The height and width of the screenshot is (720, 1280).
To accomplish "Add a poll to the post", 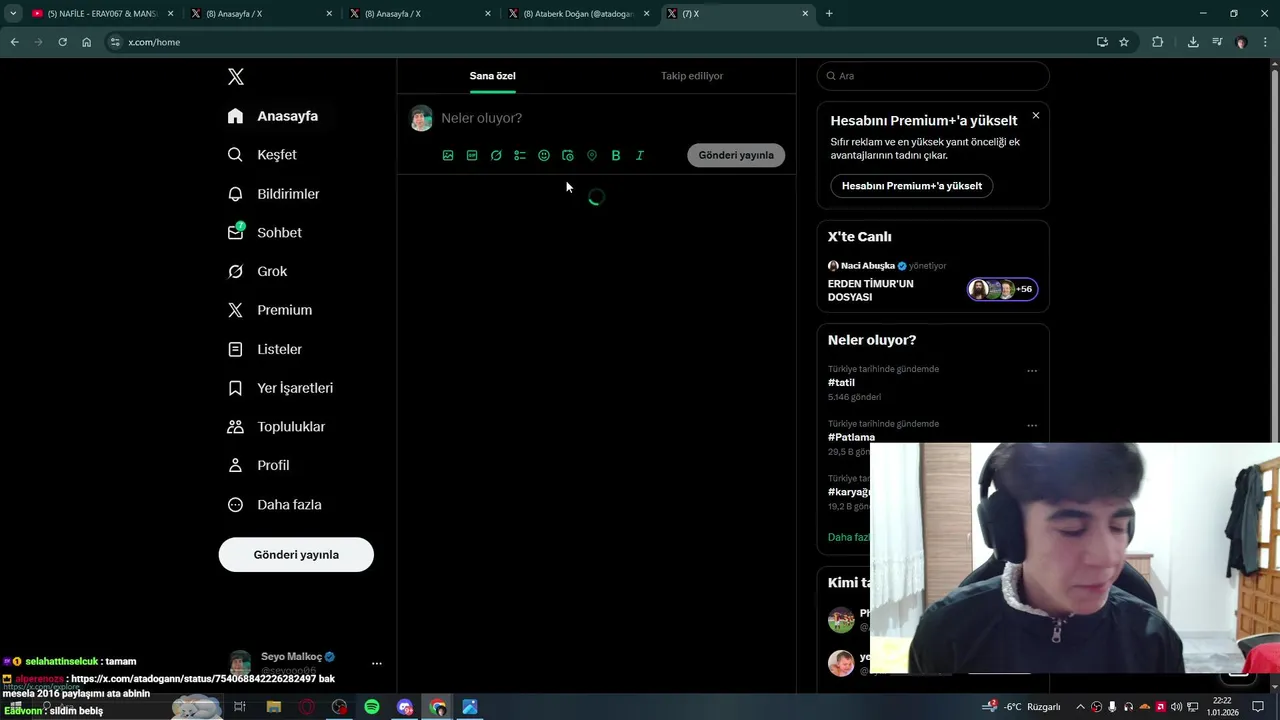I will 520,155.
